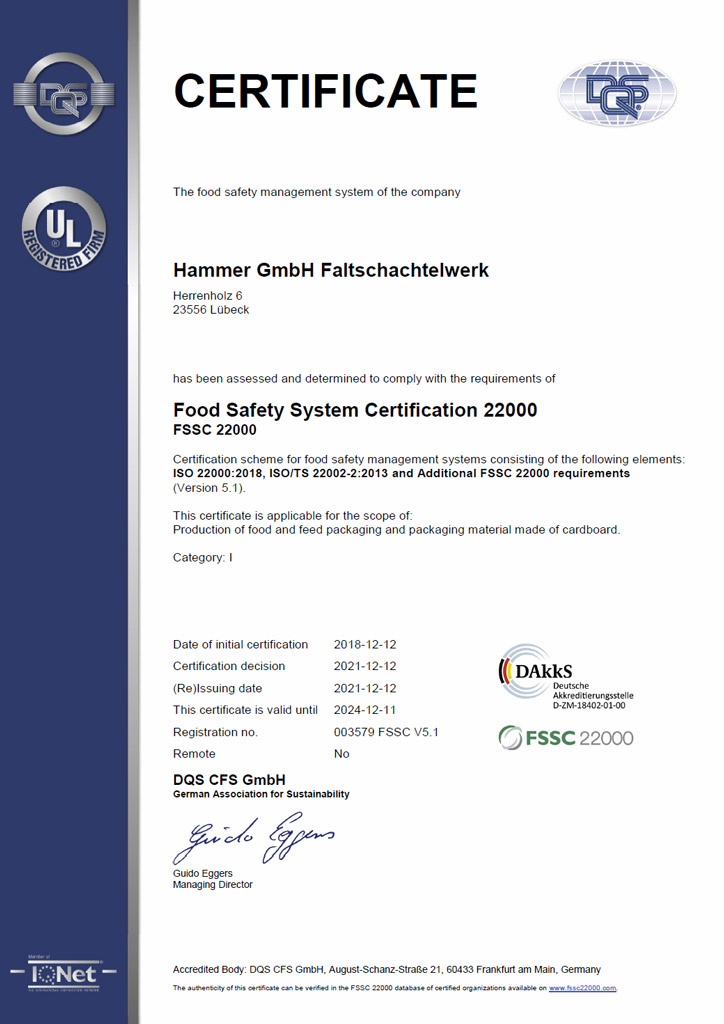Click the Managing Director title
This screenshot has height=1024, width=724.
(x=213, y=885)
